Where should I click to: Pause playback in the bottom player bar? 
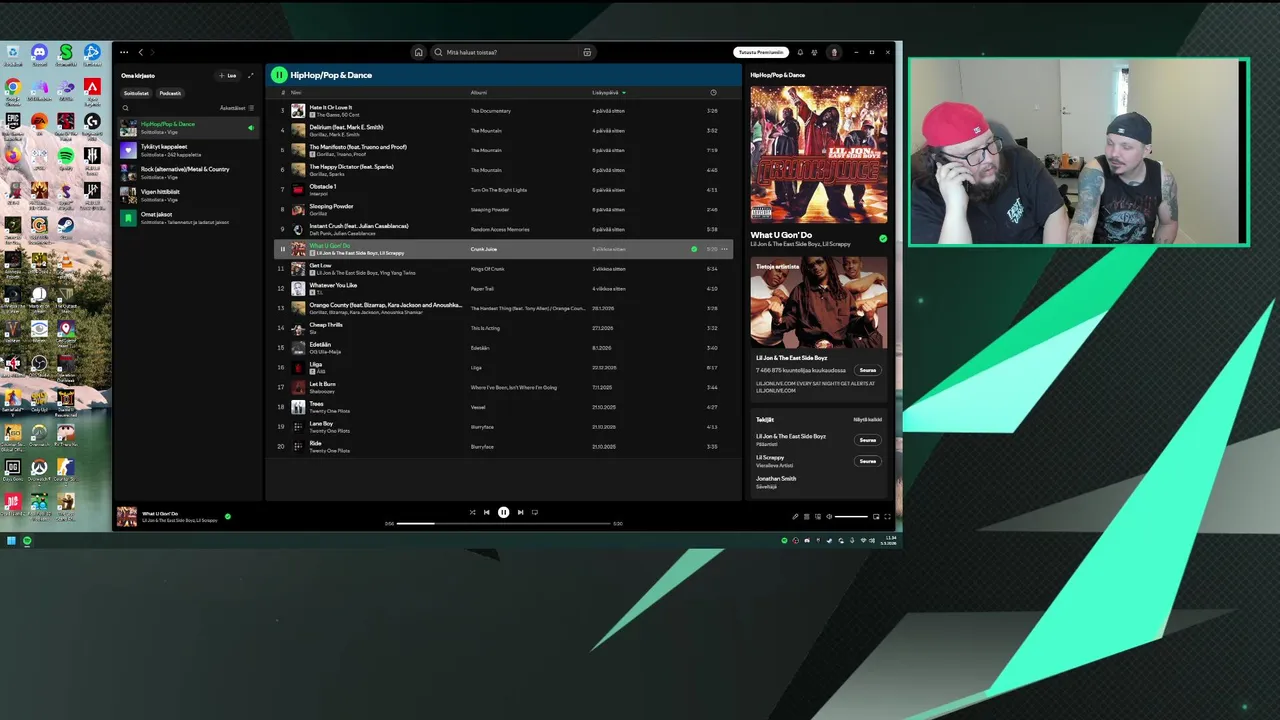(503, 512)
